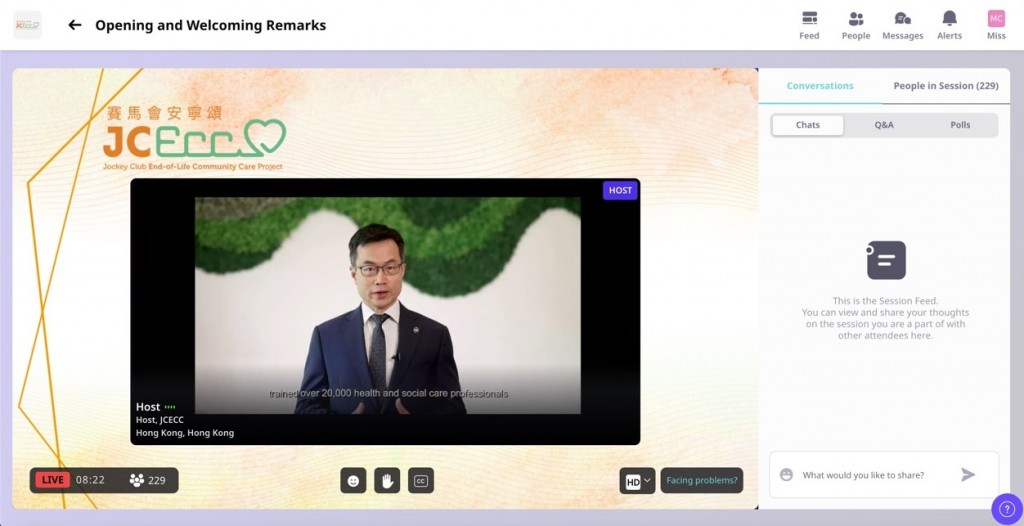Image resolution: width=1024 pixels, height=526 pixels.
Task: Open emoji picker in chat input
Action: (x=787, y=475)
